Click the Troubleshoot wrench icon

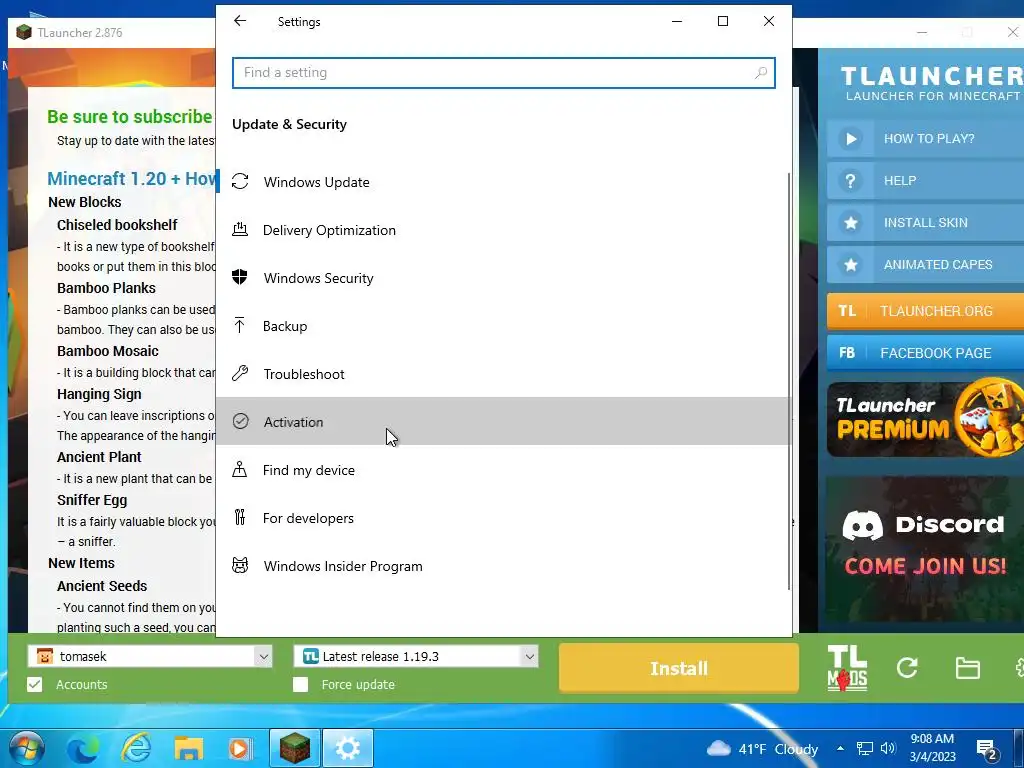240,373
